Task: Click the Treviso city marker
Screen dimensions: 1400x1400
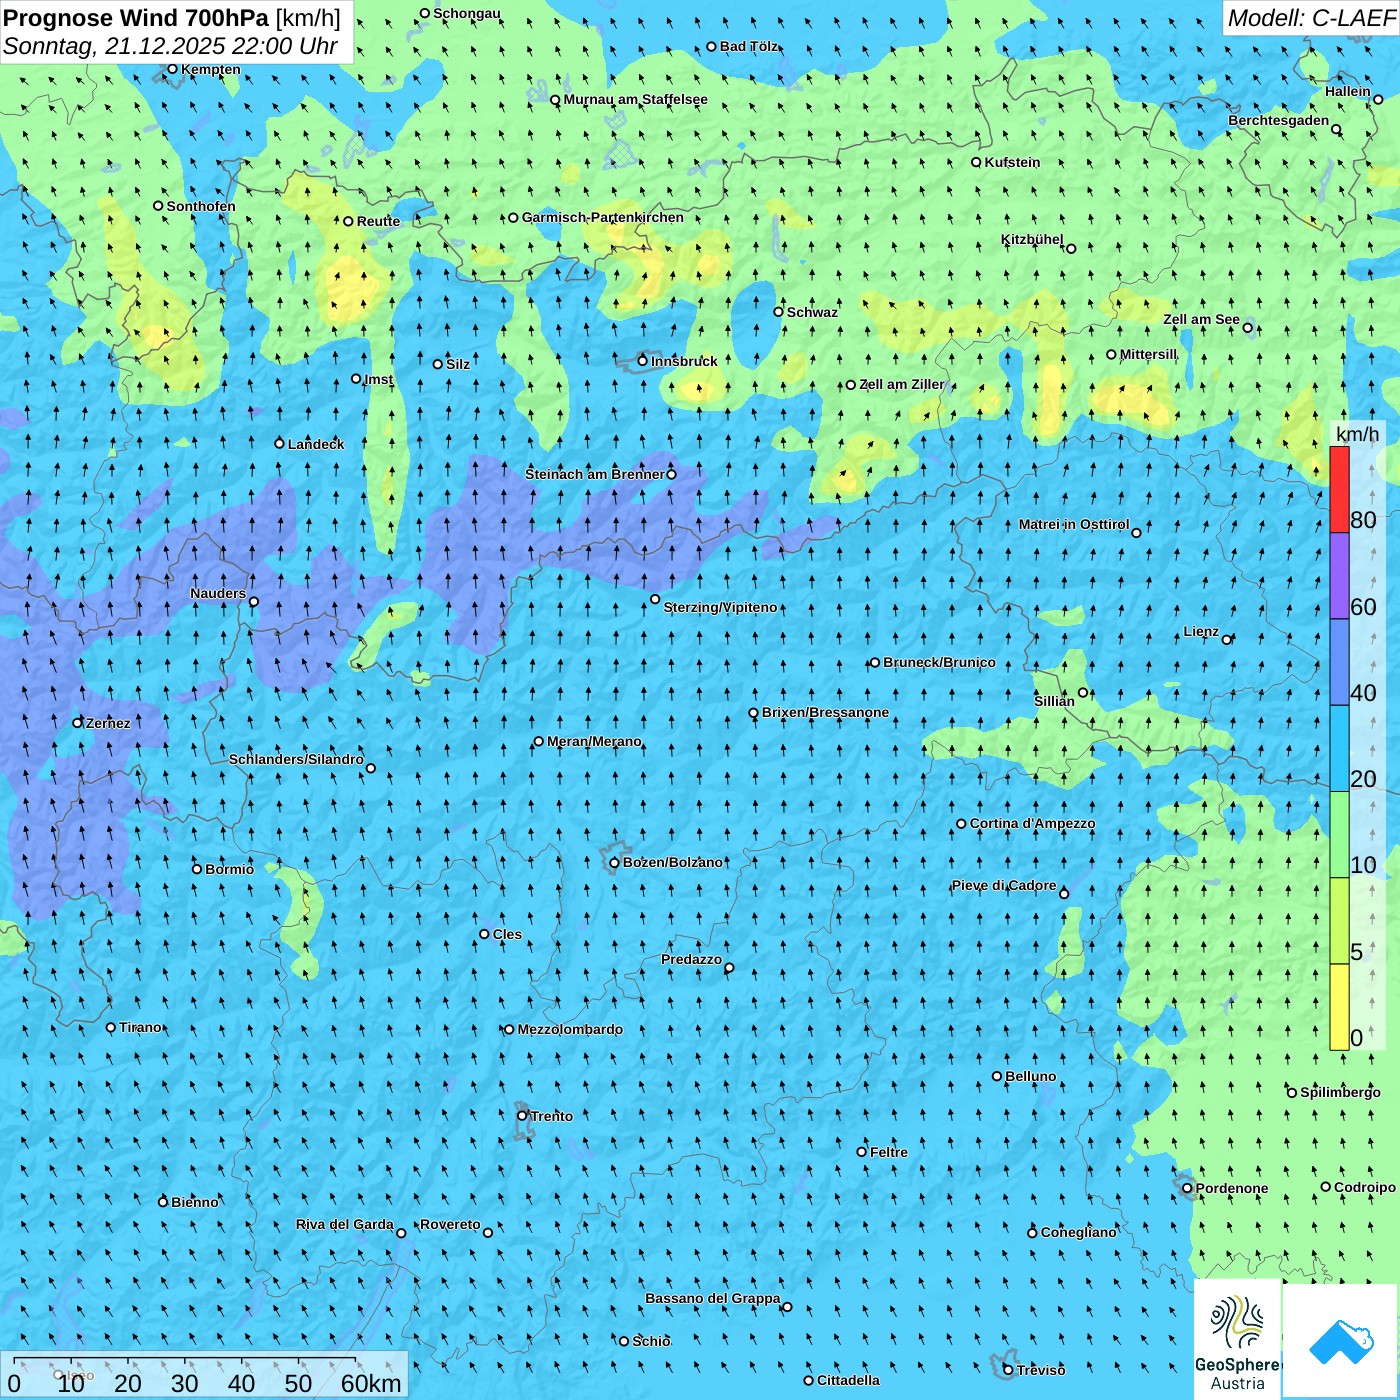Action: coord(1008,1370)
